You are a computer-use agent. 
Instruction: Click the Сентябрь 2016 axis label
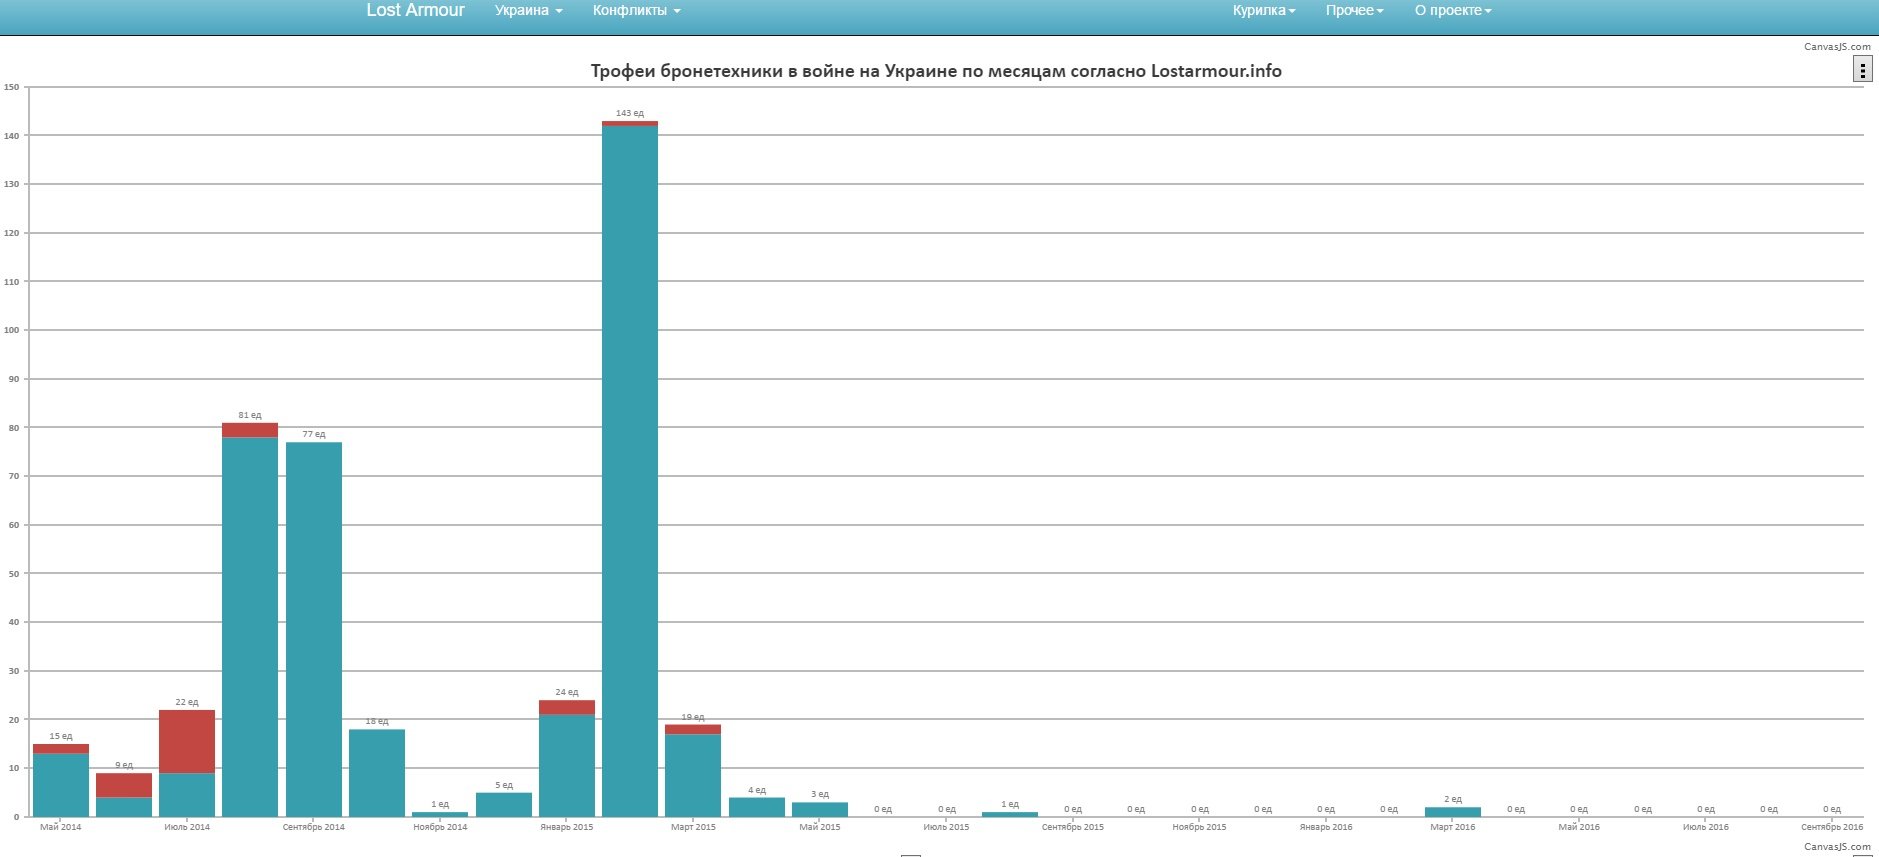point(1832,827)
